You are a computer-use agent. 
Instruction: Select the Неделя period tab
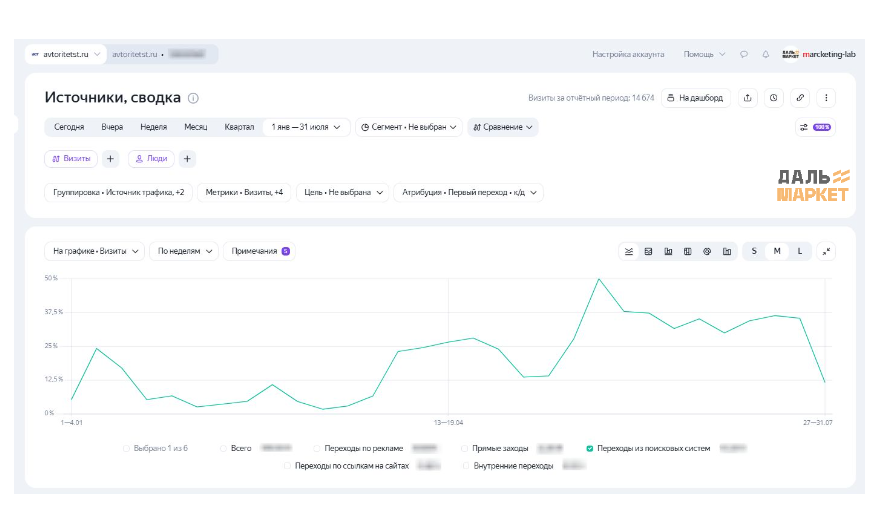coord(153,128)
